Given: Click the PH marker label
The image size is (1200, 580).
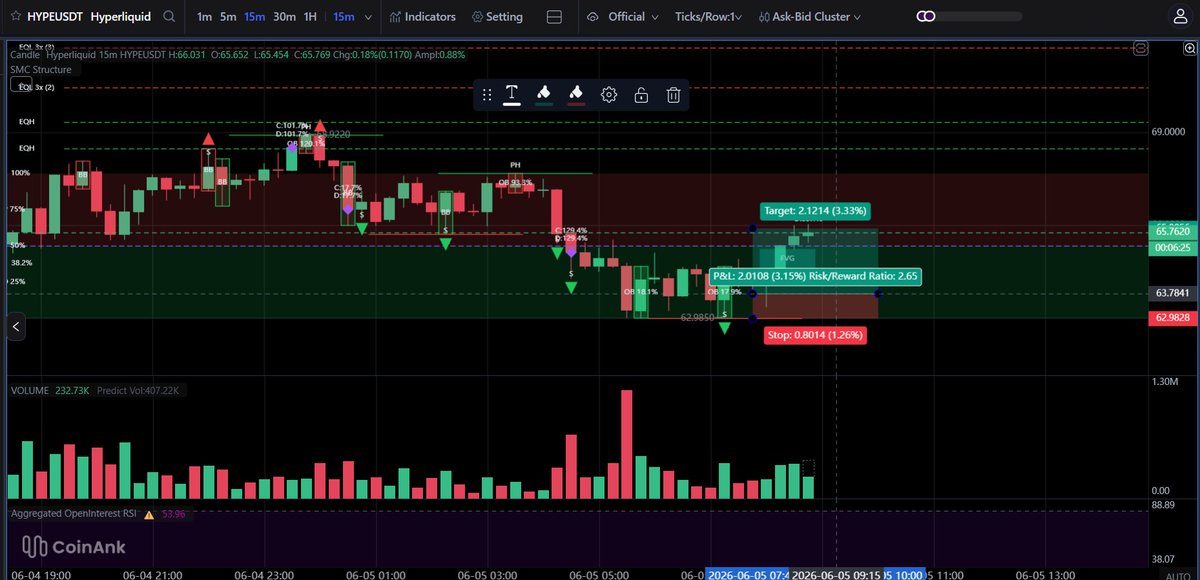Looking at the screenshot, I should (x=515, y=164).
